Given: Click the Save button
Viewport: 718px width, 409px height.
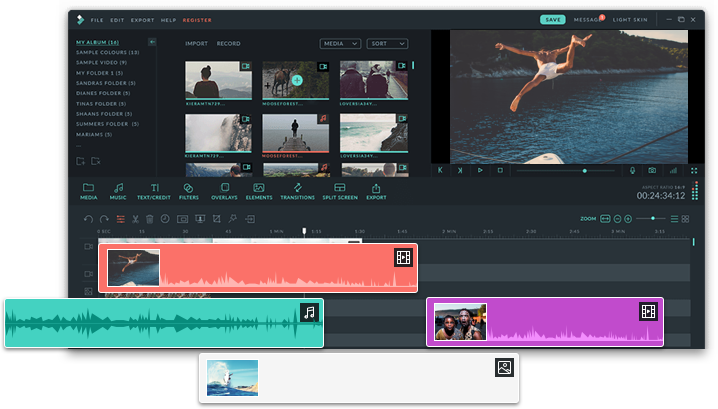Looking at the screenshot, I should tap(552, 19).
